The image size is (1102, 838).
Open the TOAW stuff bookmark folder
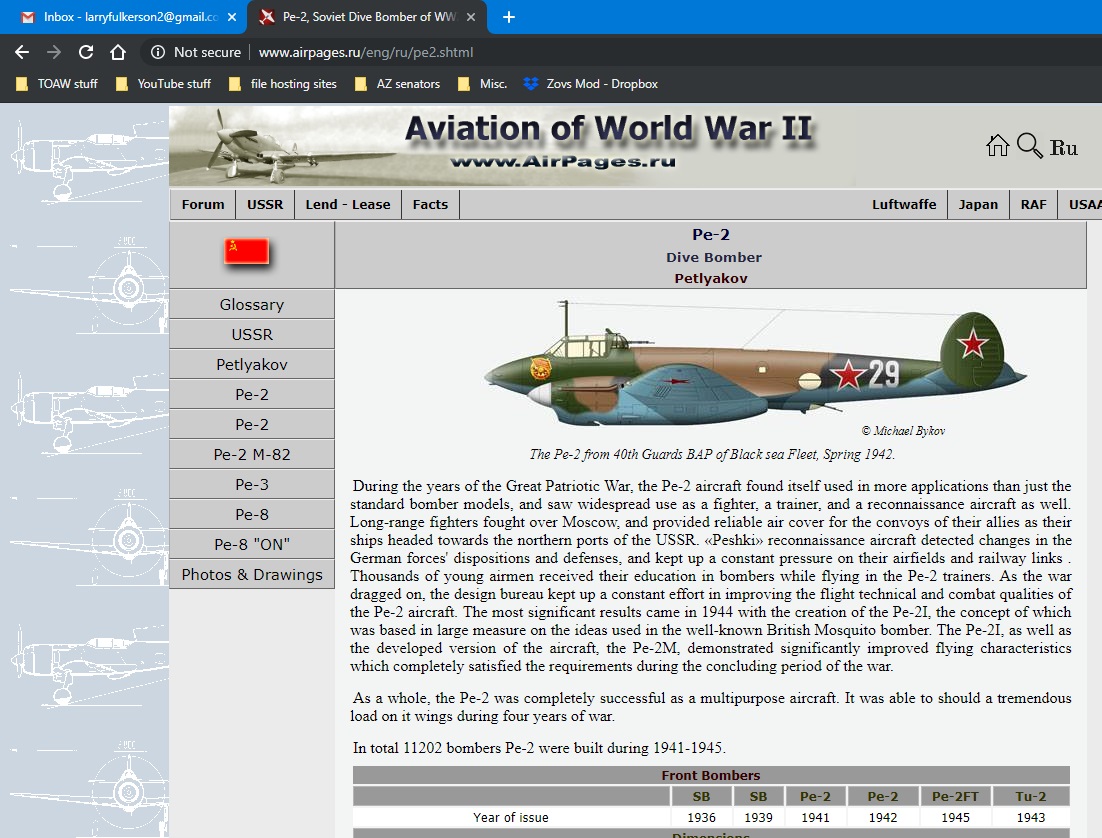coord(57,84)
